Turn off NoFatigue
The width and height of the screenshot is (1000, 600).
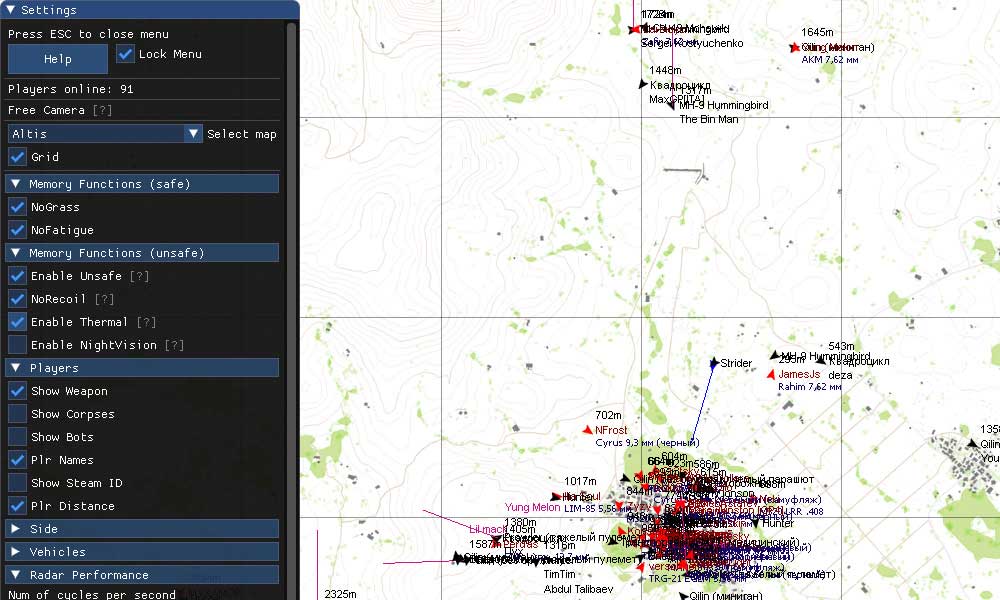(17, 230)
